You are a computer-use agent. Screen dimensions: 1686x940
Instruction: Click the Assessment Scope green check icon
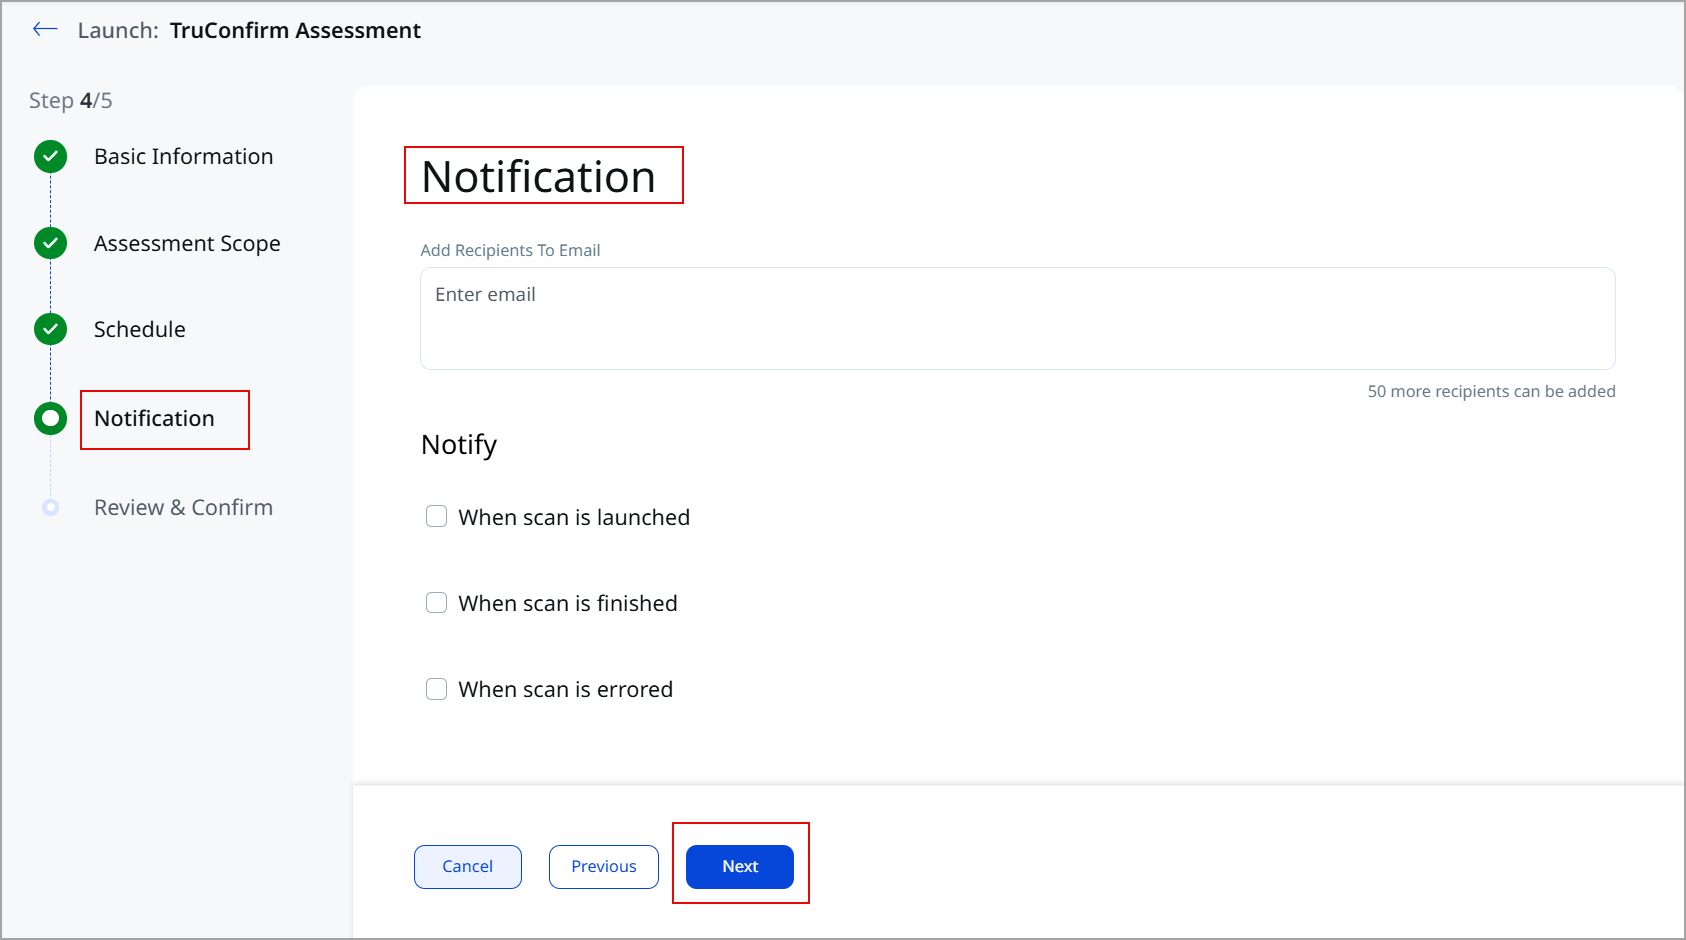click(x=50, y=243)
